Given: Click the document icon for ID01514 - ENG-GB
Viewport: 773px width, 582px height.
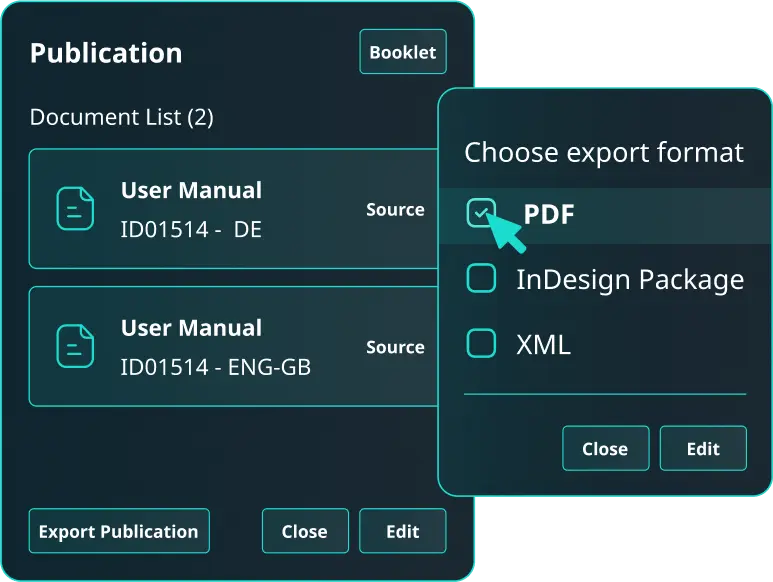Looking at the screenshot, I should tap(75, 346).
